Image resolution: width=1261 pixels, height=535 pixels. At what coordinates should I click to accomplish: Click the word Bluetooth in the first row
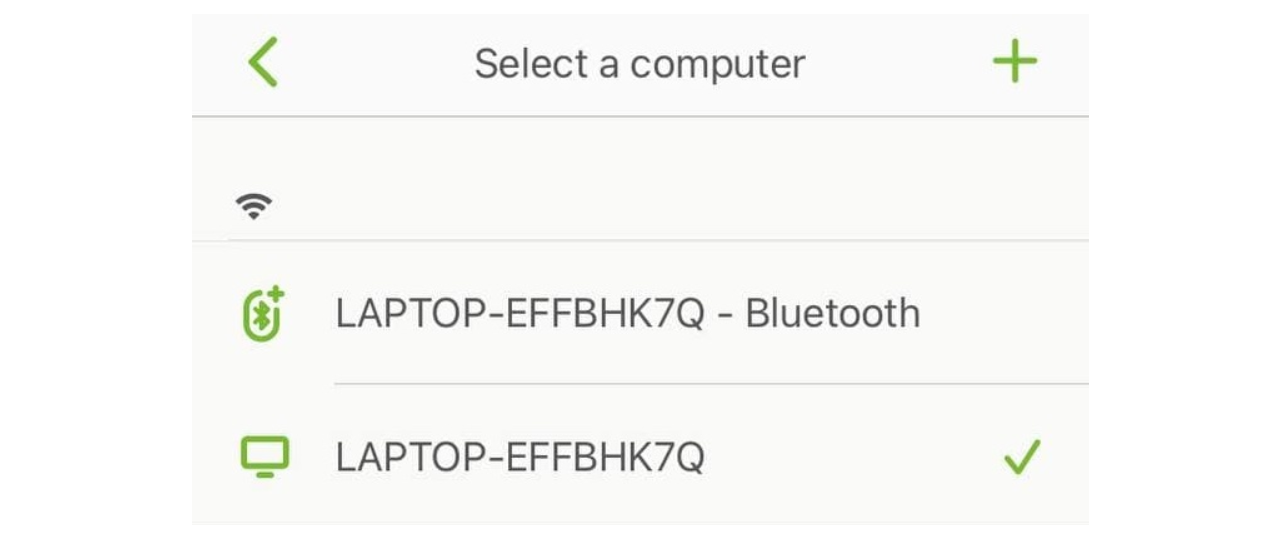tap(832, 314)
